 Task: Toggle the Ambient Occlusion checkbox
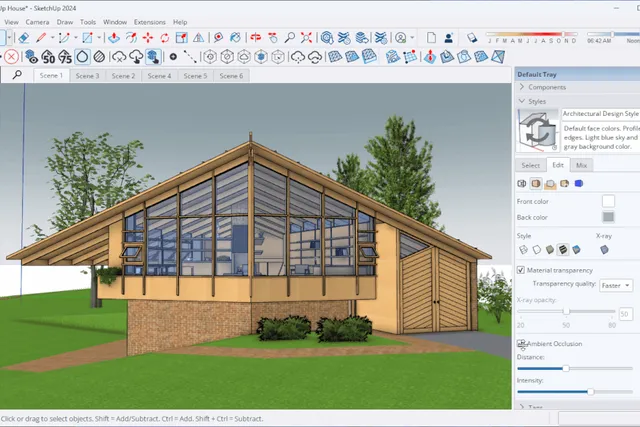pyautogui.click(x=521, y=344)
